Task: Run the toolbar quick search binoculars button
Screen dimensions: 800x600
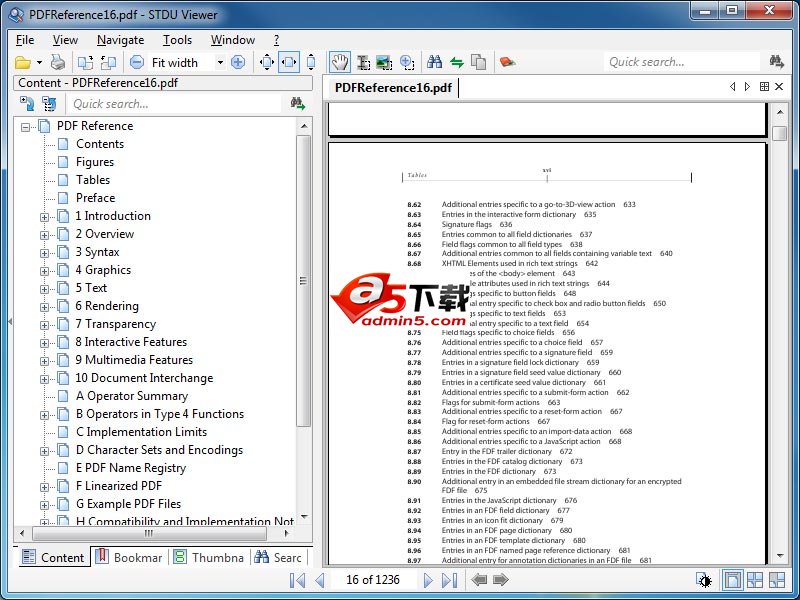Action: click(776, 62)
